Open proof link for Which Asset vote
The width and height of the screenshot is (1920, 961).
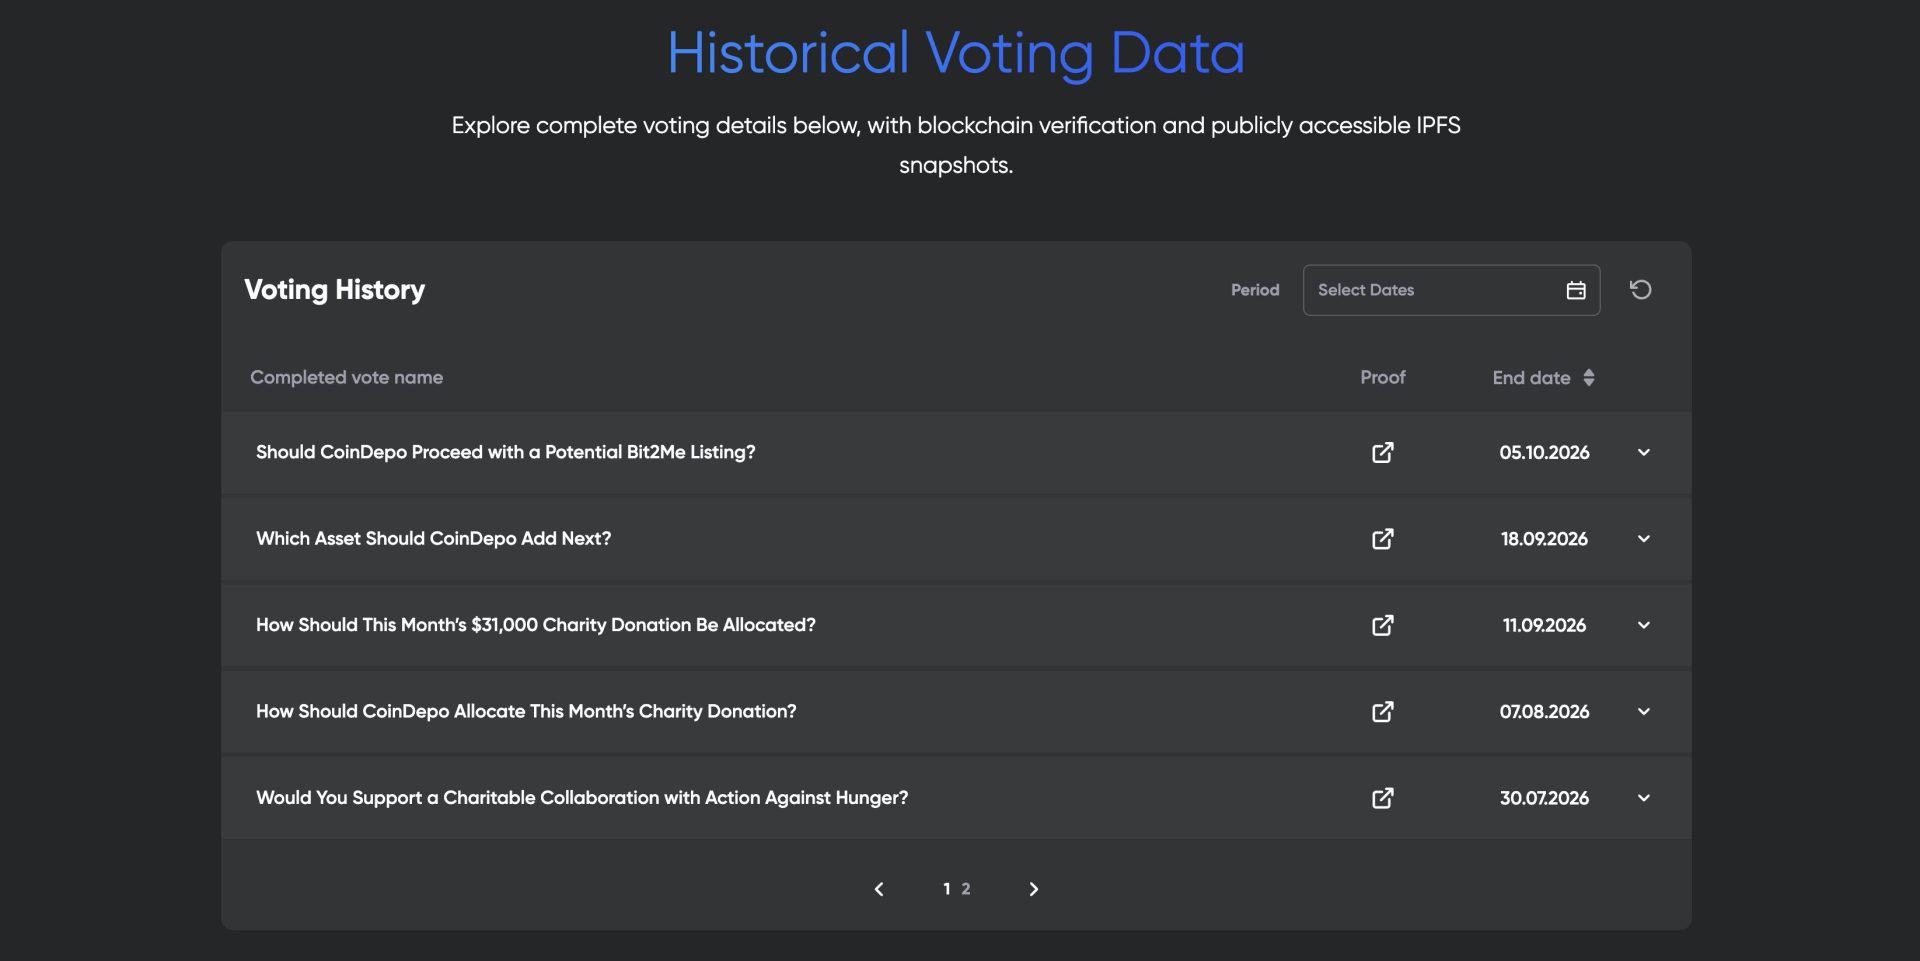tap(1382, 539)
